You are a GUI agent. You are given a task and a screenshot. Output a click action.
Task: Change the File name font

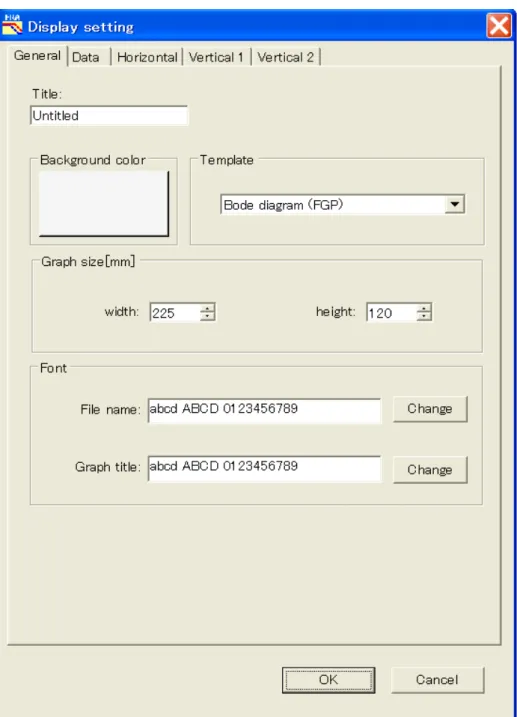click(430, 409)
